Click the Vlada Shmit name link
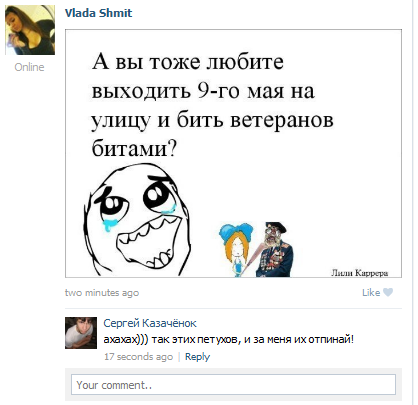418x405 pixels. pyautogui.click(x=98, y=13)
